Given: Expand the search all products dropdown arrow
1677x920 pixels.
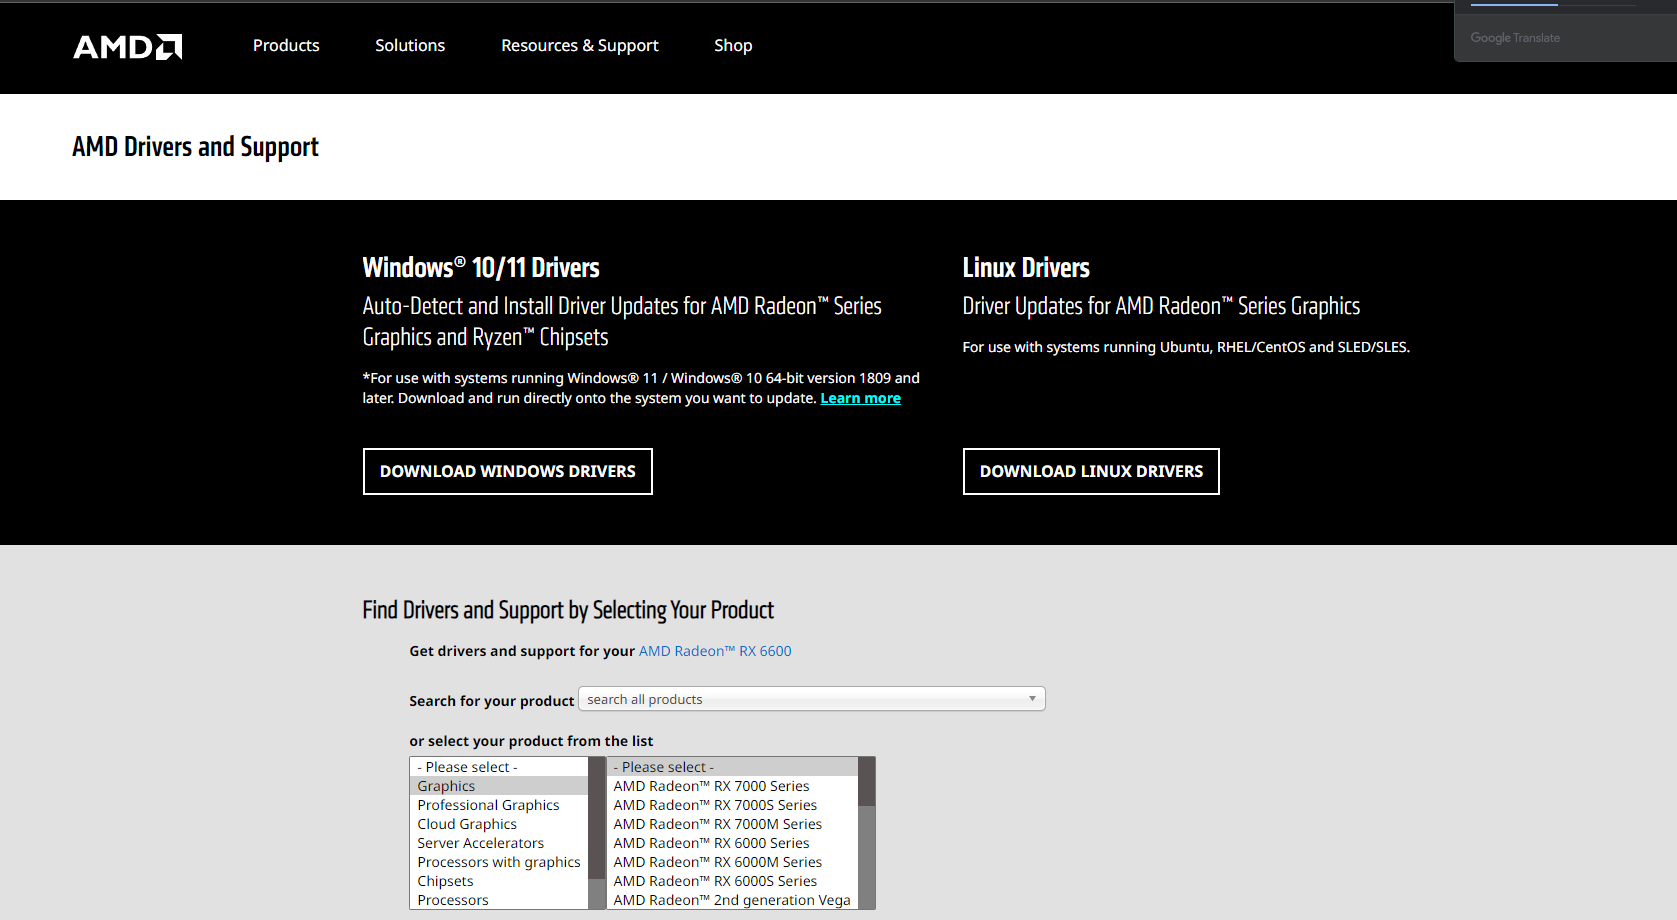Looking at the screenshot, I should pos(1032,699).
